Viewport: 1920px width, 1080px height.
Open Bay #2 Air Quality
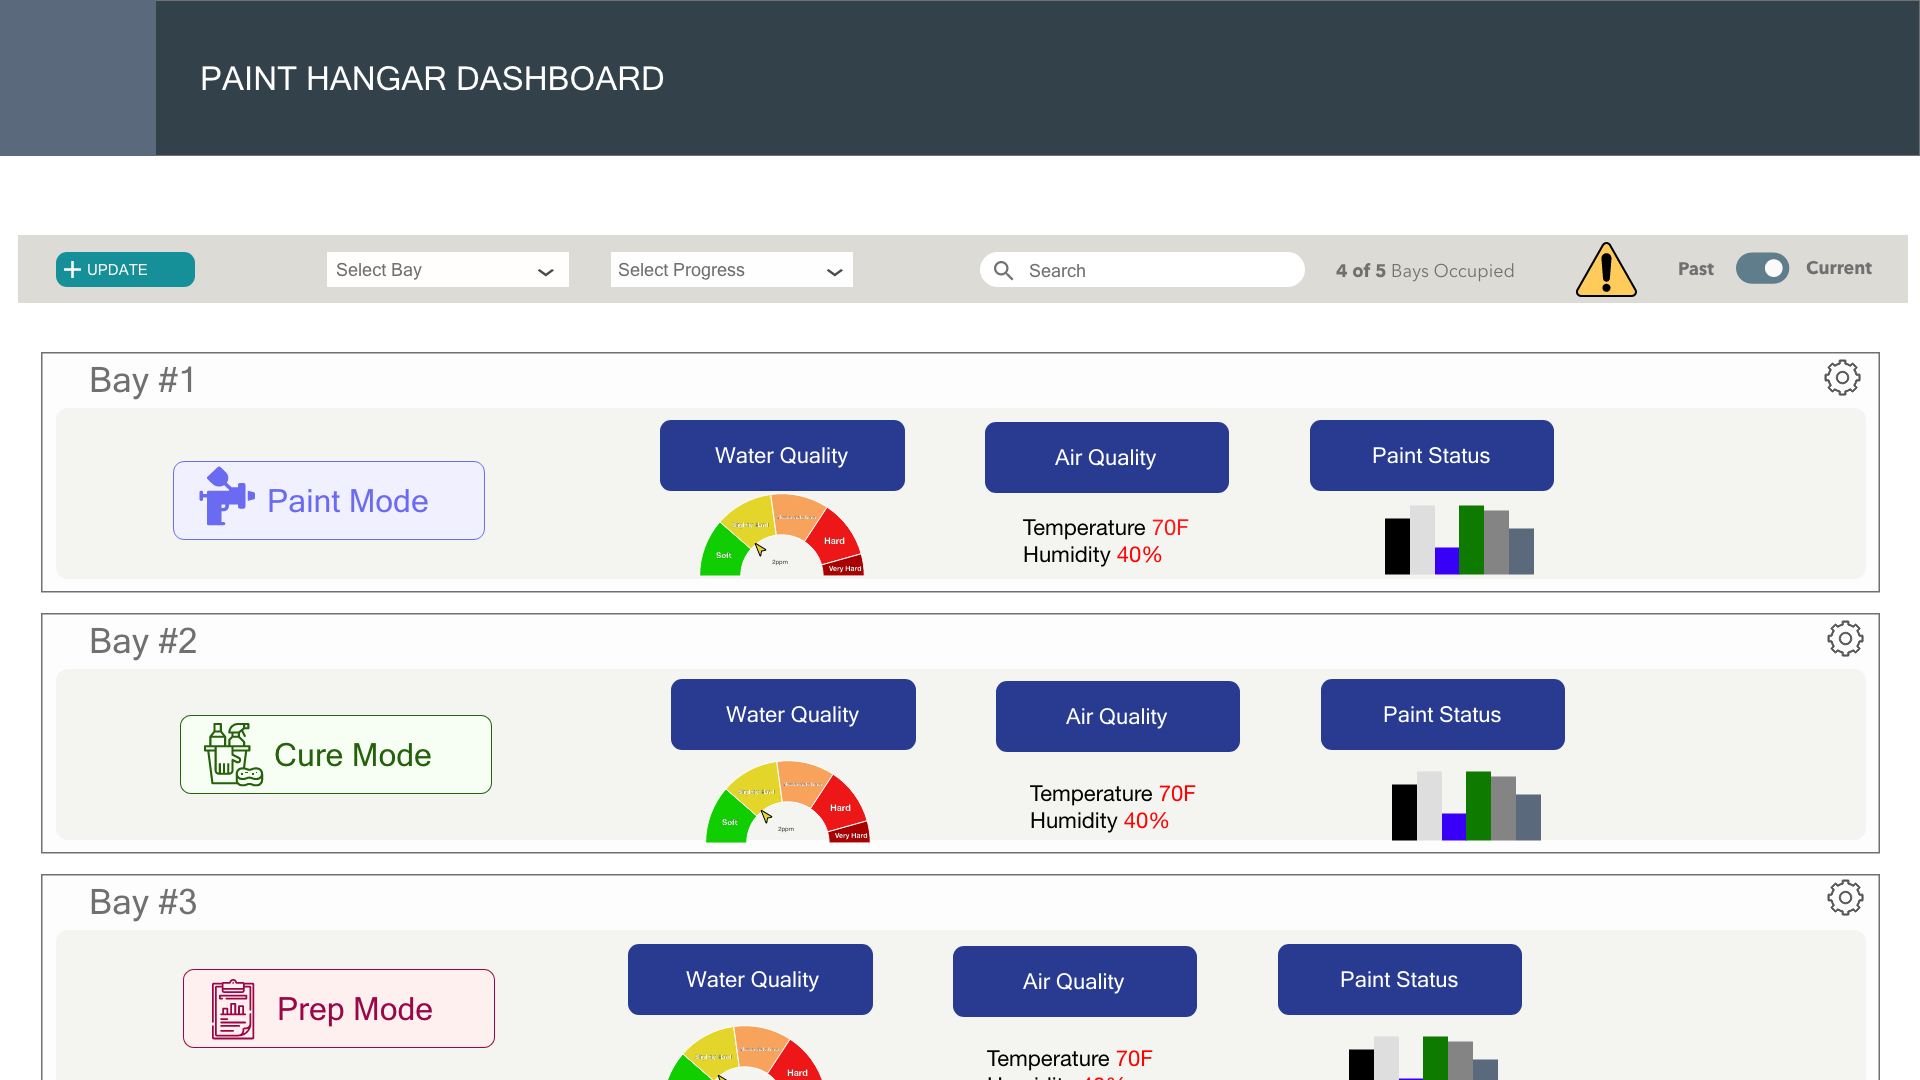tap(1117, 716)
